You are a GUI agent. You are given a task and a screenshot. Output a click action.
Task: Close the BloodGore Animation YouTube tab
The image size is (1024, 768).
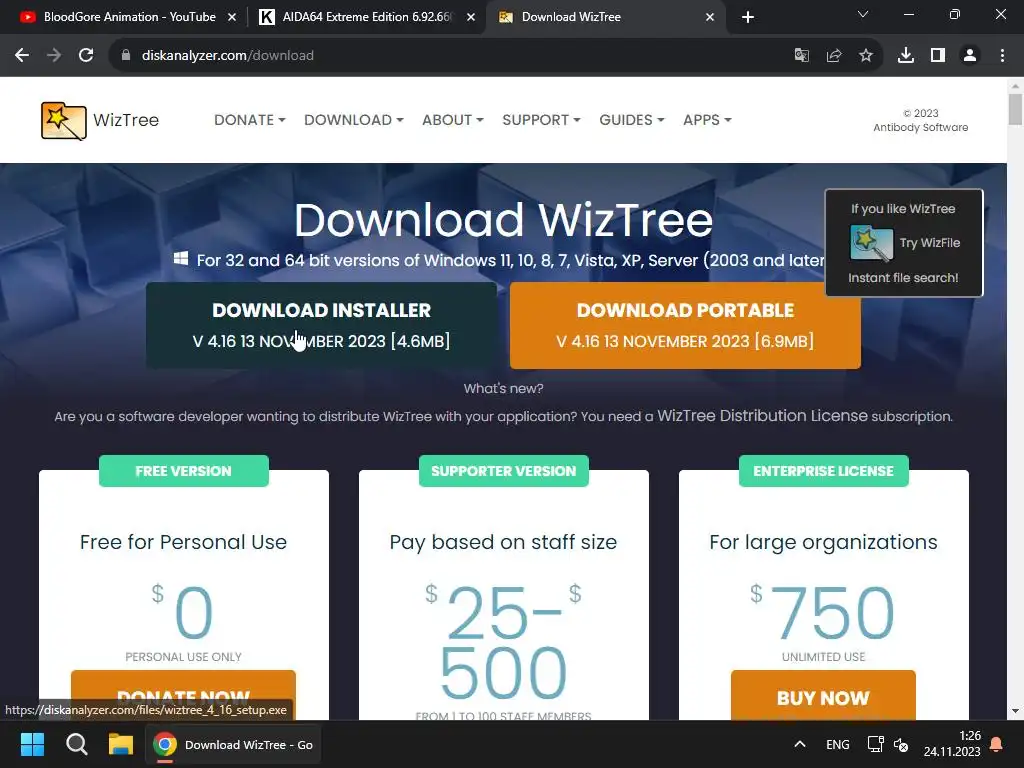[232, 17]
